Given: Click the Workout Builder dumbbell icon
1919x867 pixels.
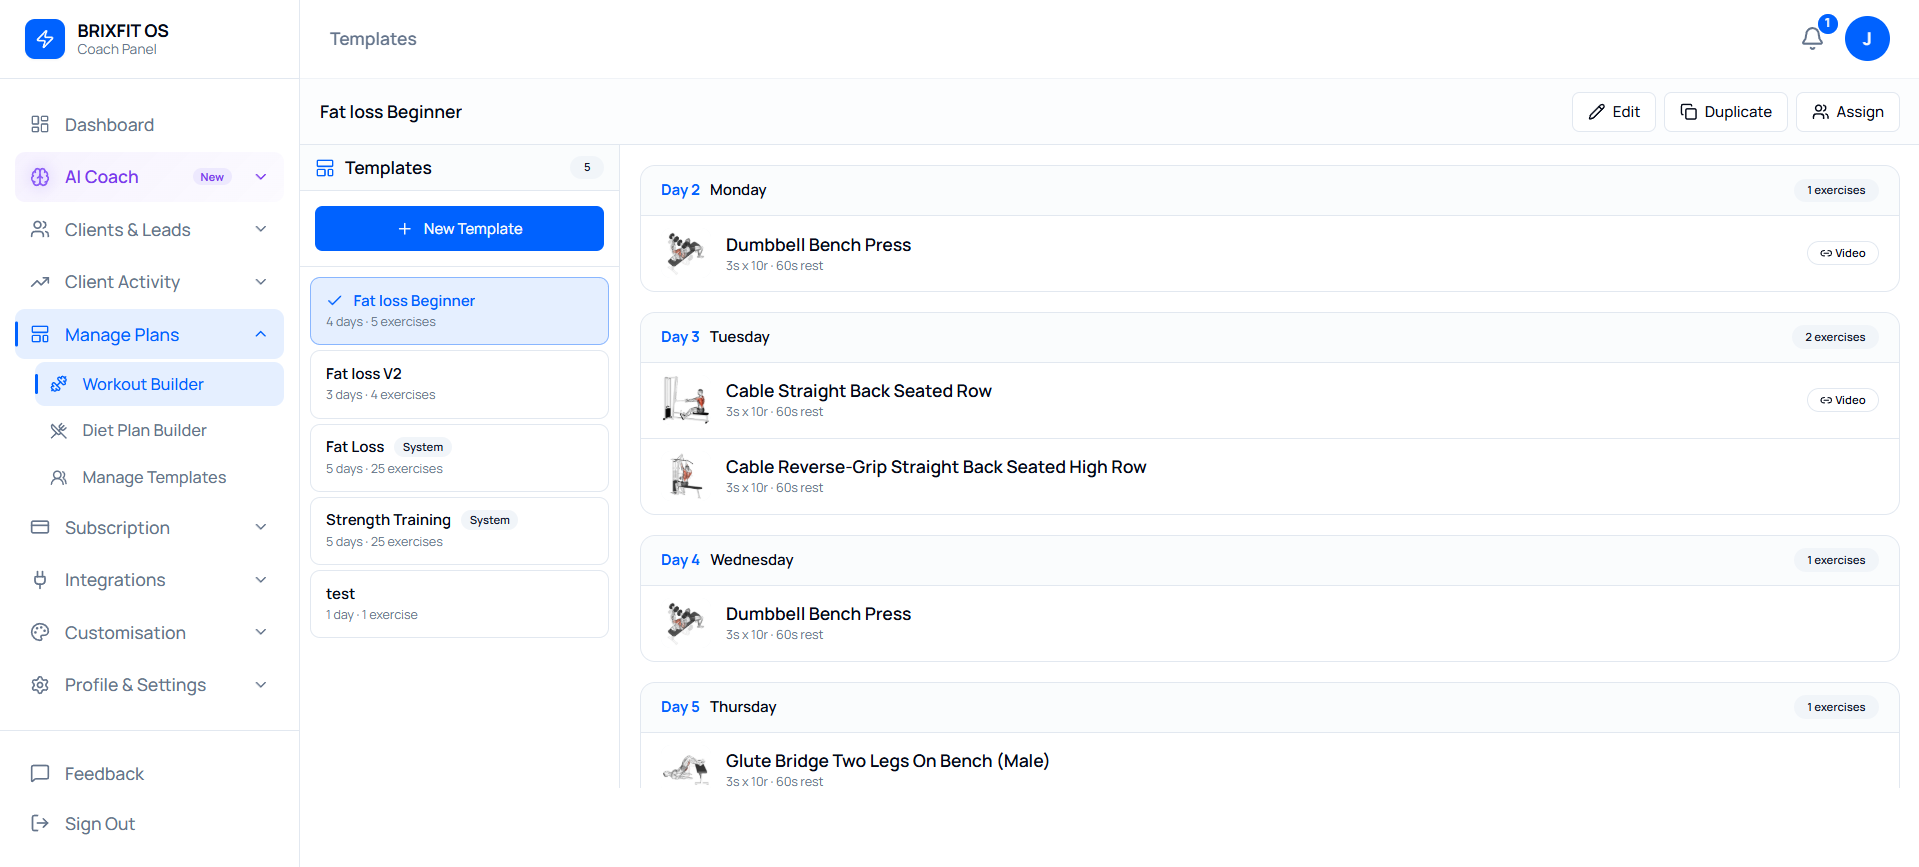Looking at the screenshot, I should click(x=59, y=384).
